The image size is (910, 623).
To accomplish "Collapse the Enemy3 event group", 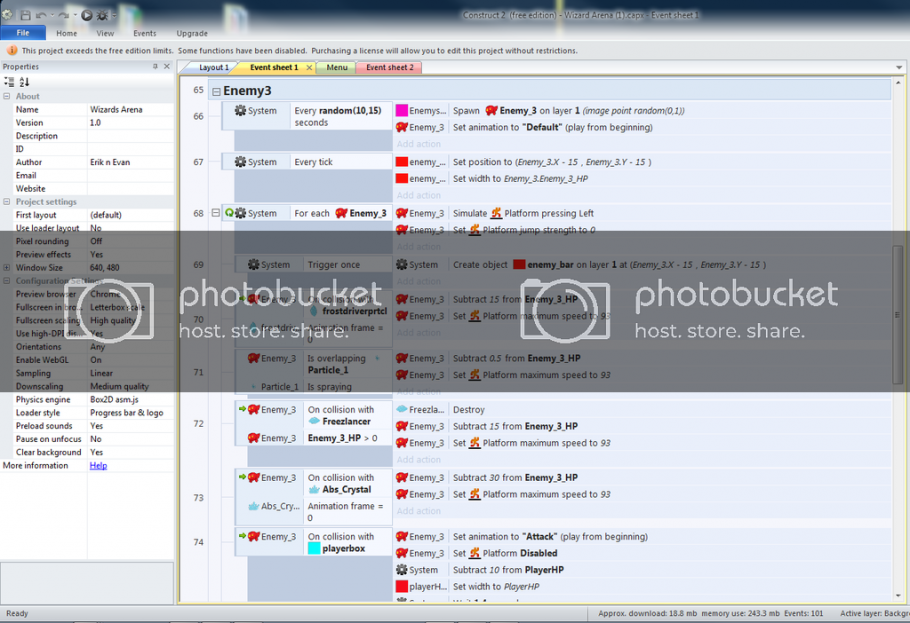I will click(216, 91).
